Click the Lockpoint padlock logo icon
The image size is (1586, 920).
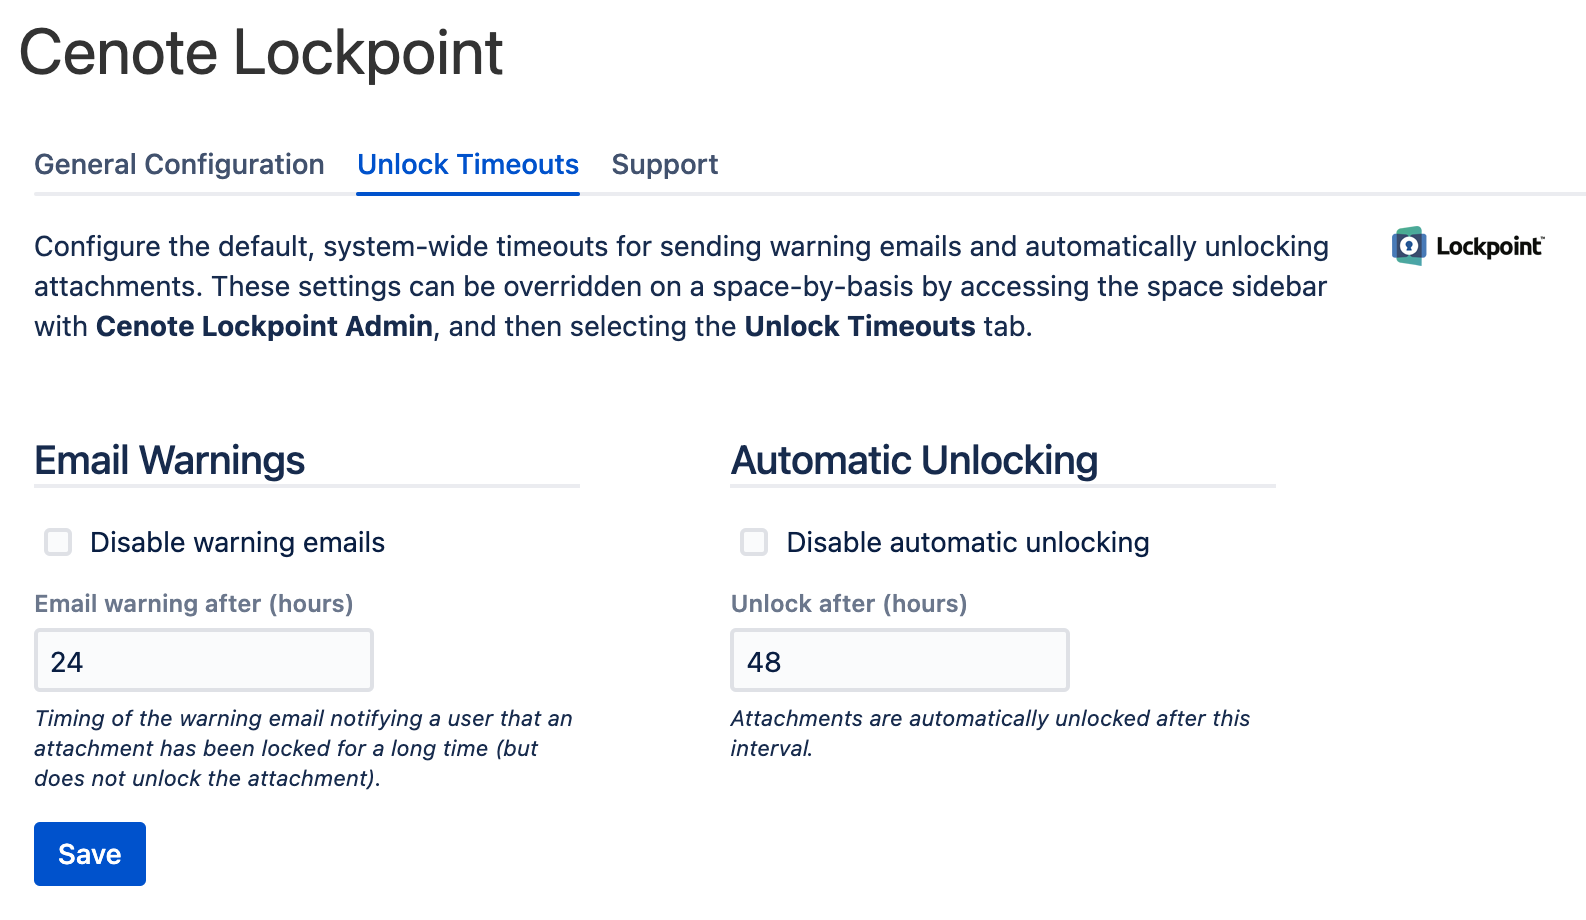click(1409, 246)
